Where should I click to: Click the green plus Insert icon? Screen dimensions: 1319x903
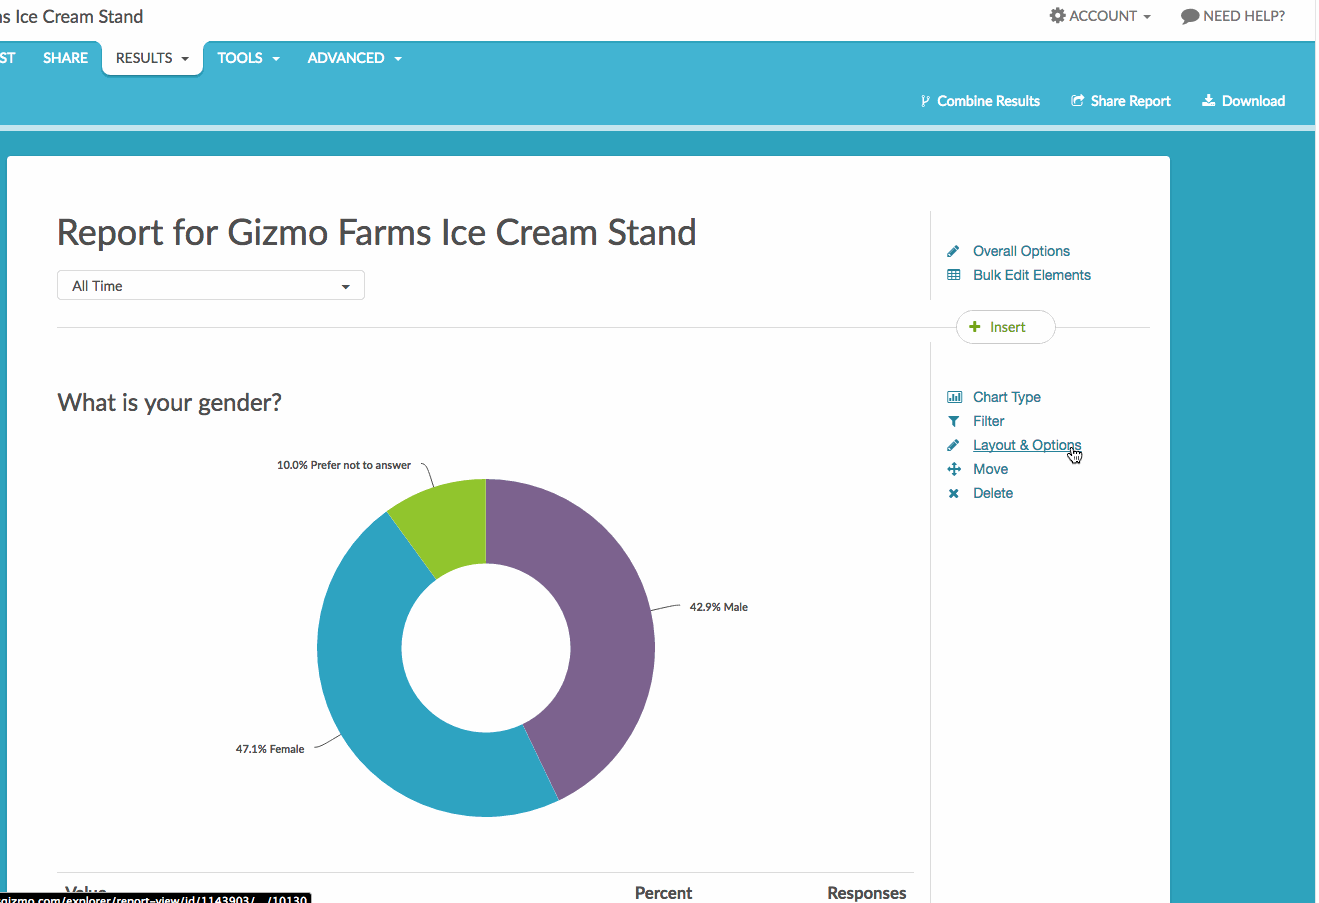click(x=975, y=327)
